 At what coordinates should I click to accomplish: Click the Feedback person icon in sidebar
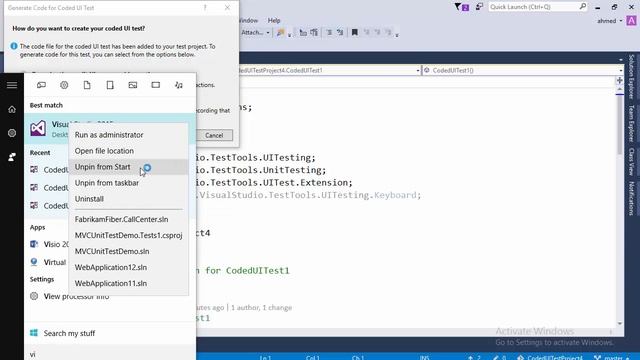pyautogui.click(x=12, y=157)
